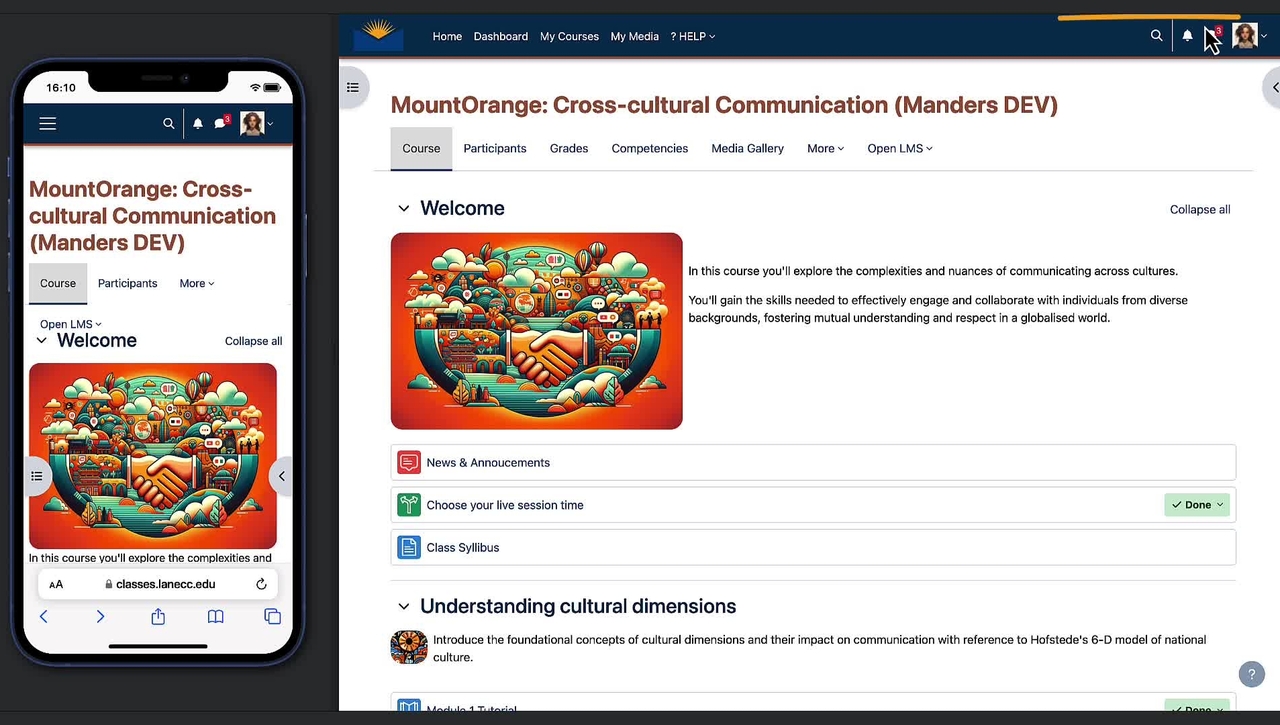Open Dashboard from top navbar
1280x725 pixels.
[x=501, y=36]
